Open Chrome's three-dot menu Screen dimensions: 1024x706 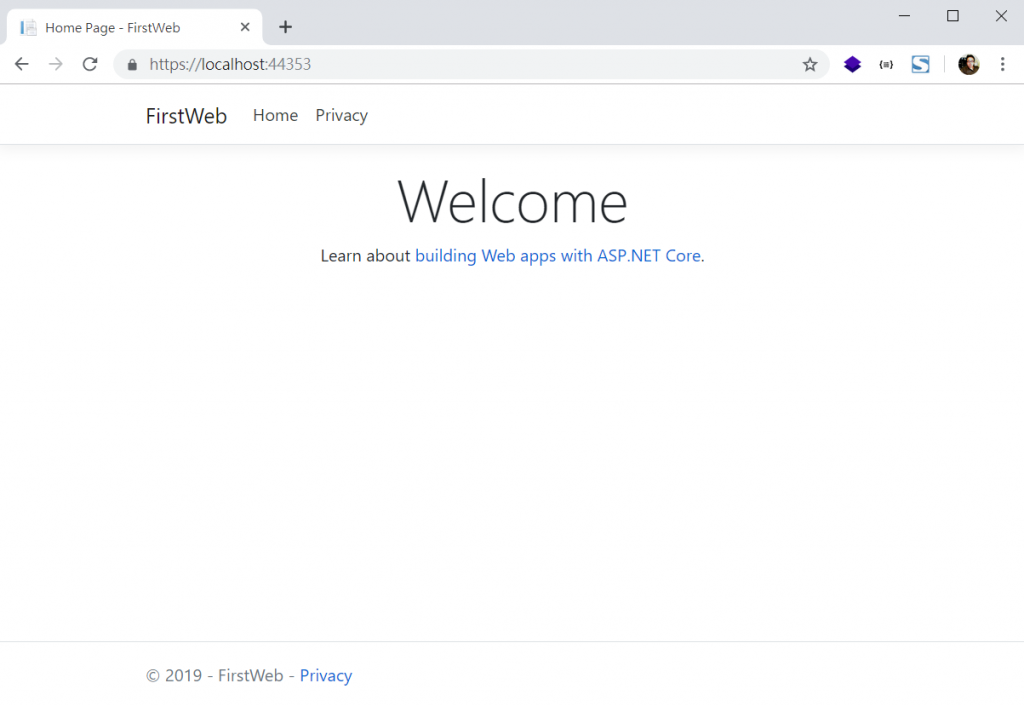tap(1002, 64)
